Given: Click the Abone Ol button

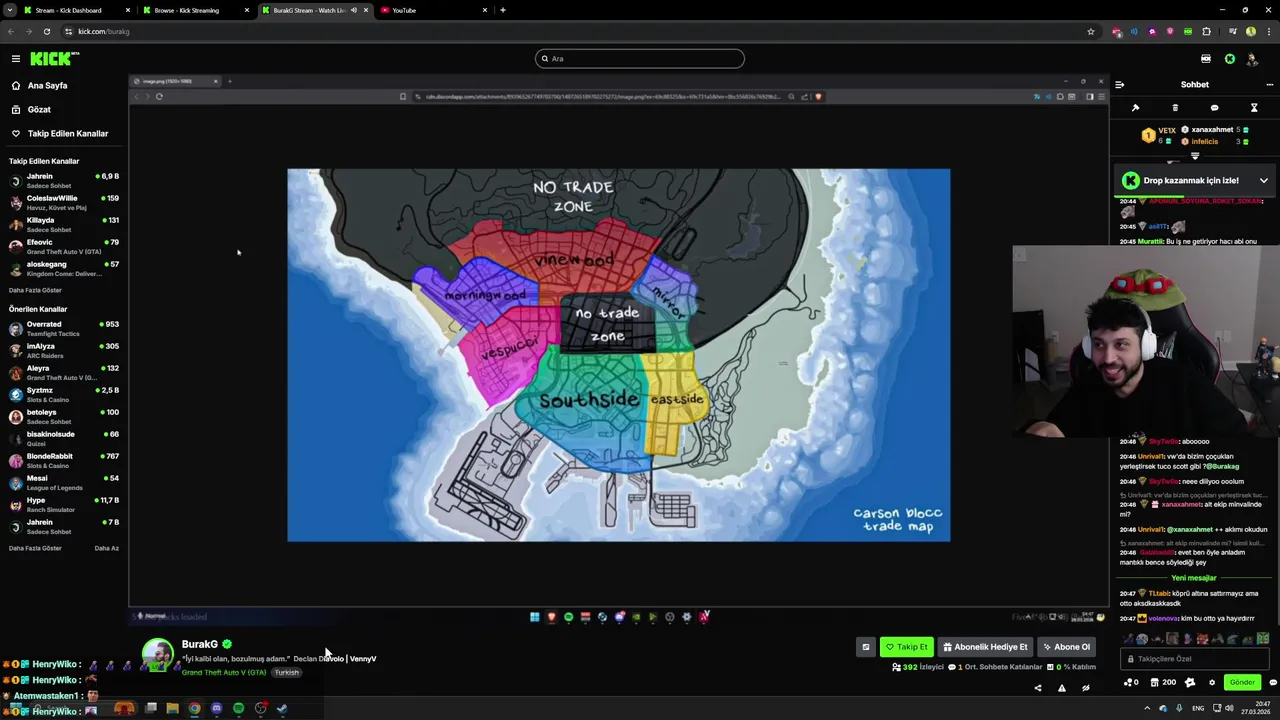Looking at the screenshot, I should 1066,647.
